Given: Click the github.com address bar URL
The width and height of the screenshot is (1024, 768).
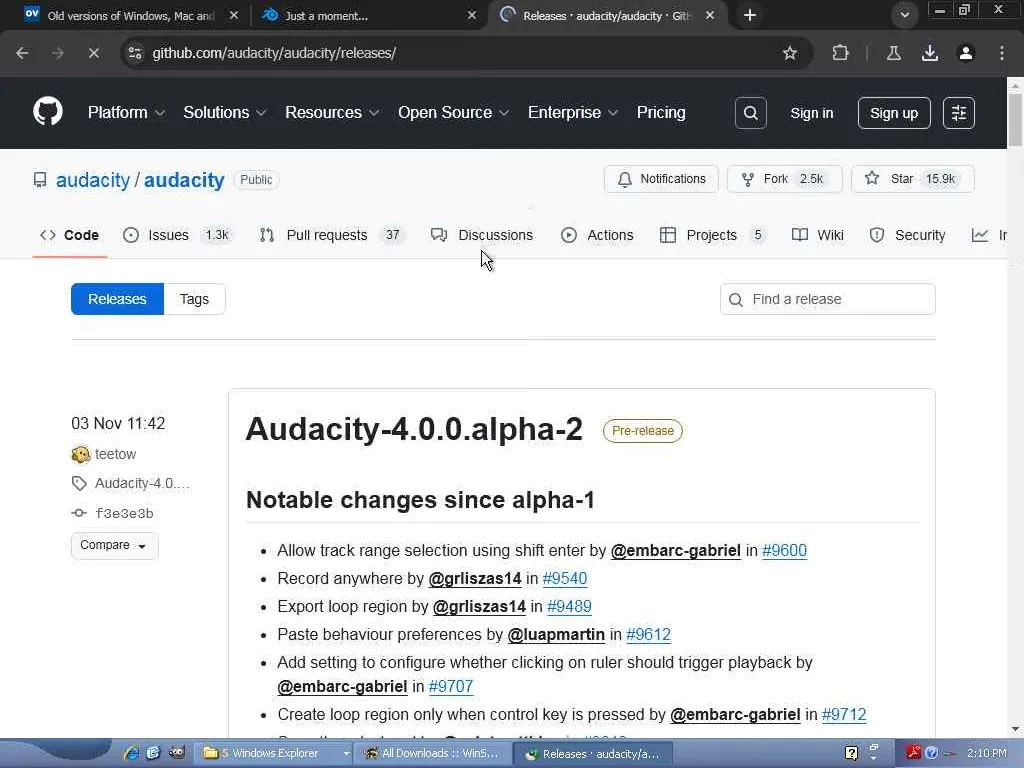Looking at the screenshot, I should point(274,53).
